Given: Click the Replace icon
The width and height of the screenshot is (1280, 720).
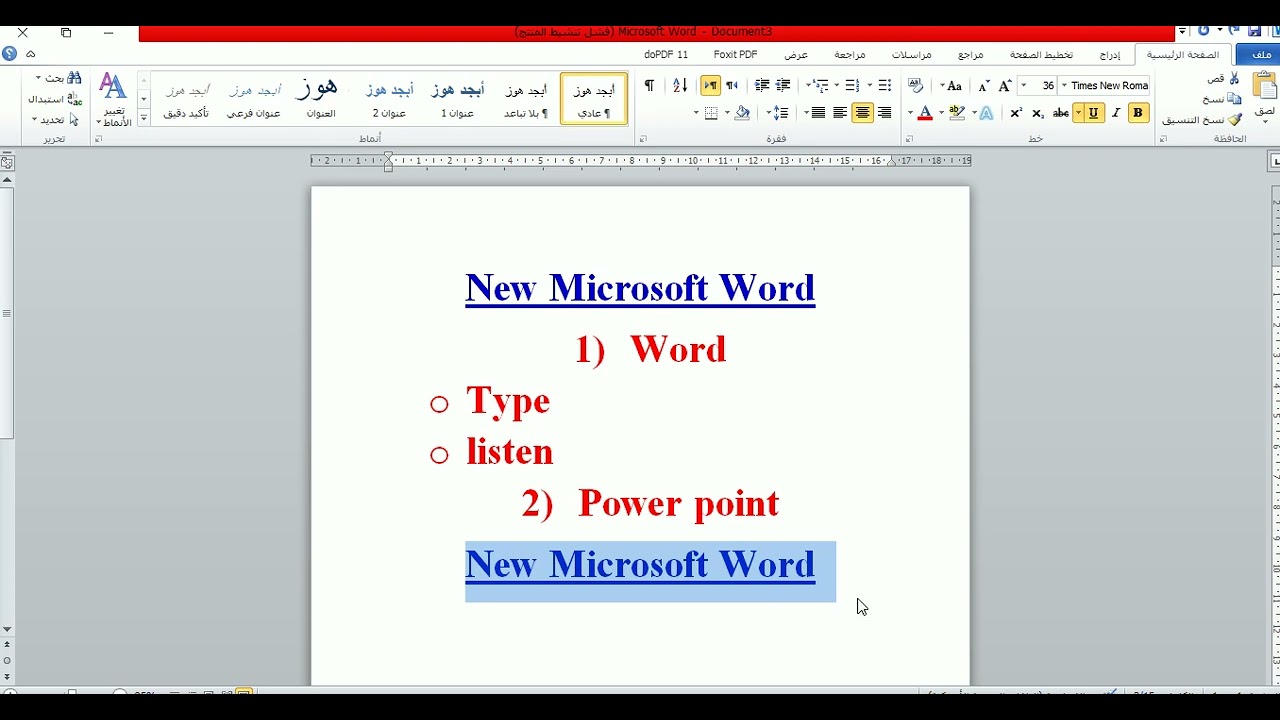Looking at the screenshot, I should point(74,99).
